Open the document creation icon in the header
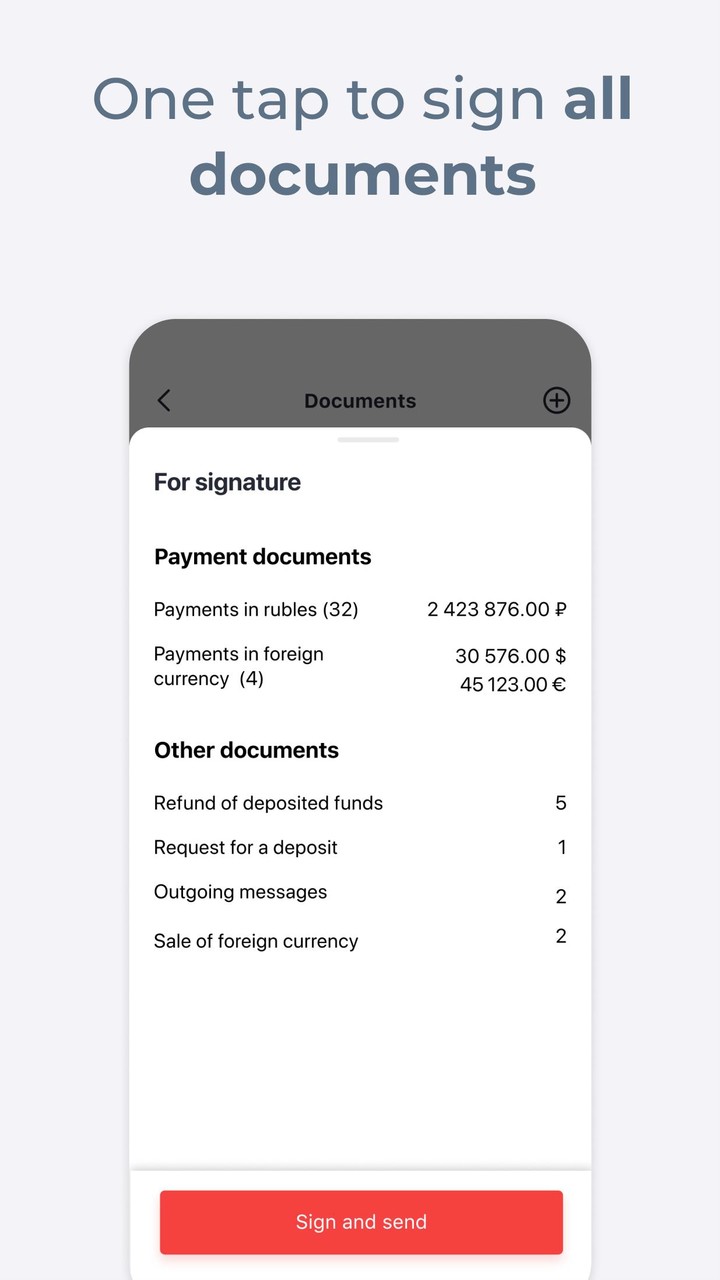Screen dimensions: 720x1280 [557, 400]
